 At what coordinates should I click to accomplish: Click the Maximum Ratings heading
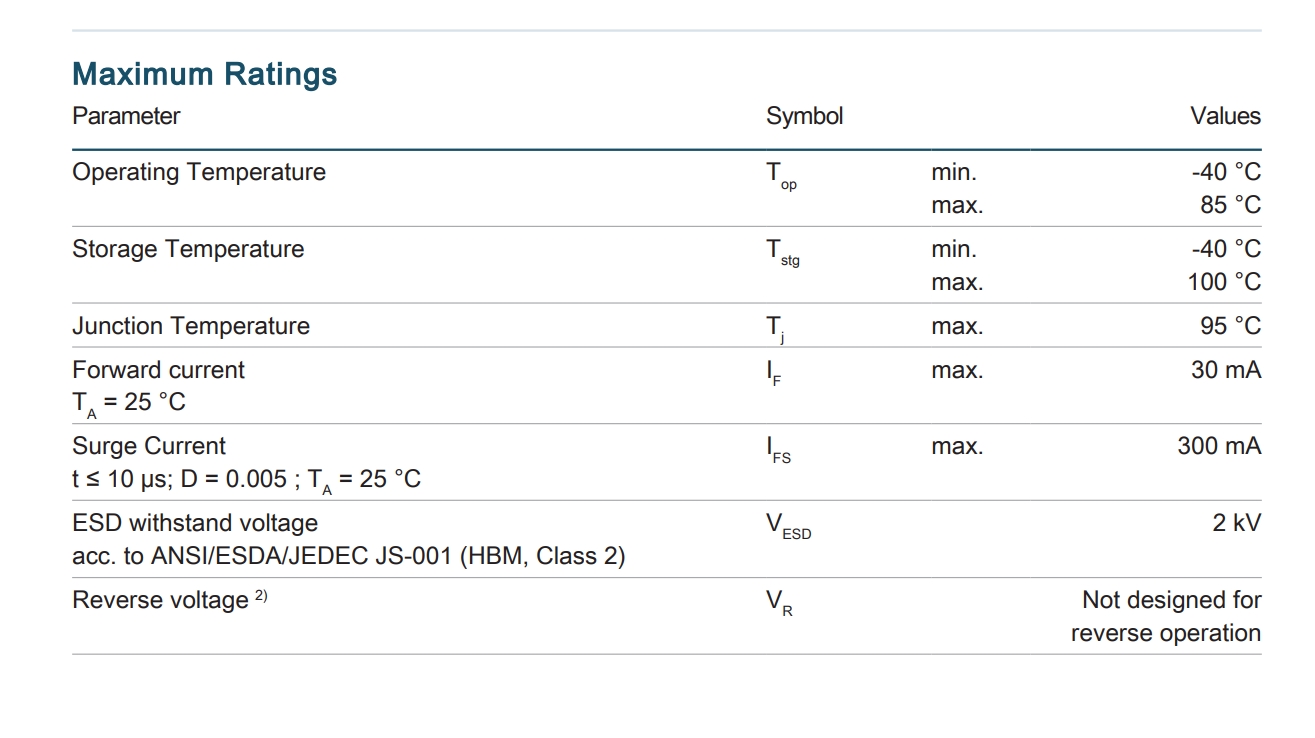point(204,74)
